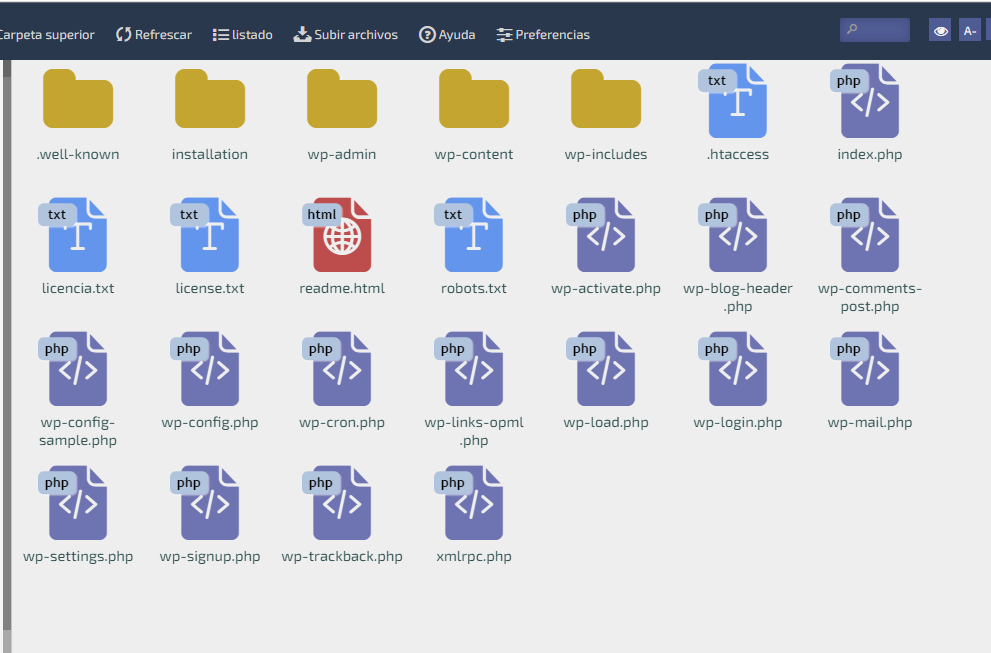Select the license.txt file icon
This screenshot has width=991, height=653.
[205, 235]
